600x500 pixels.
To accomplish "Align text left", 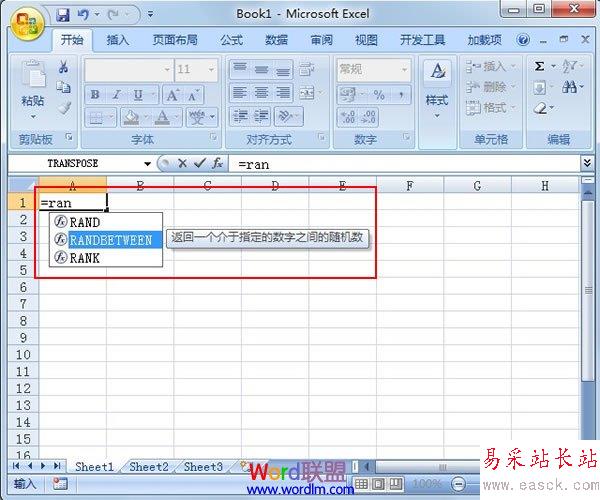I will point(240,93).
